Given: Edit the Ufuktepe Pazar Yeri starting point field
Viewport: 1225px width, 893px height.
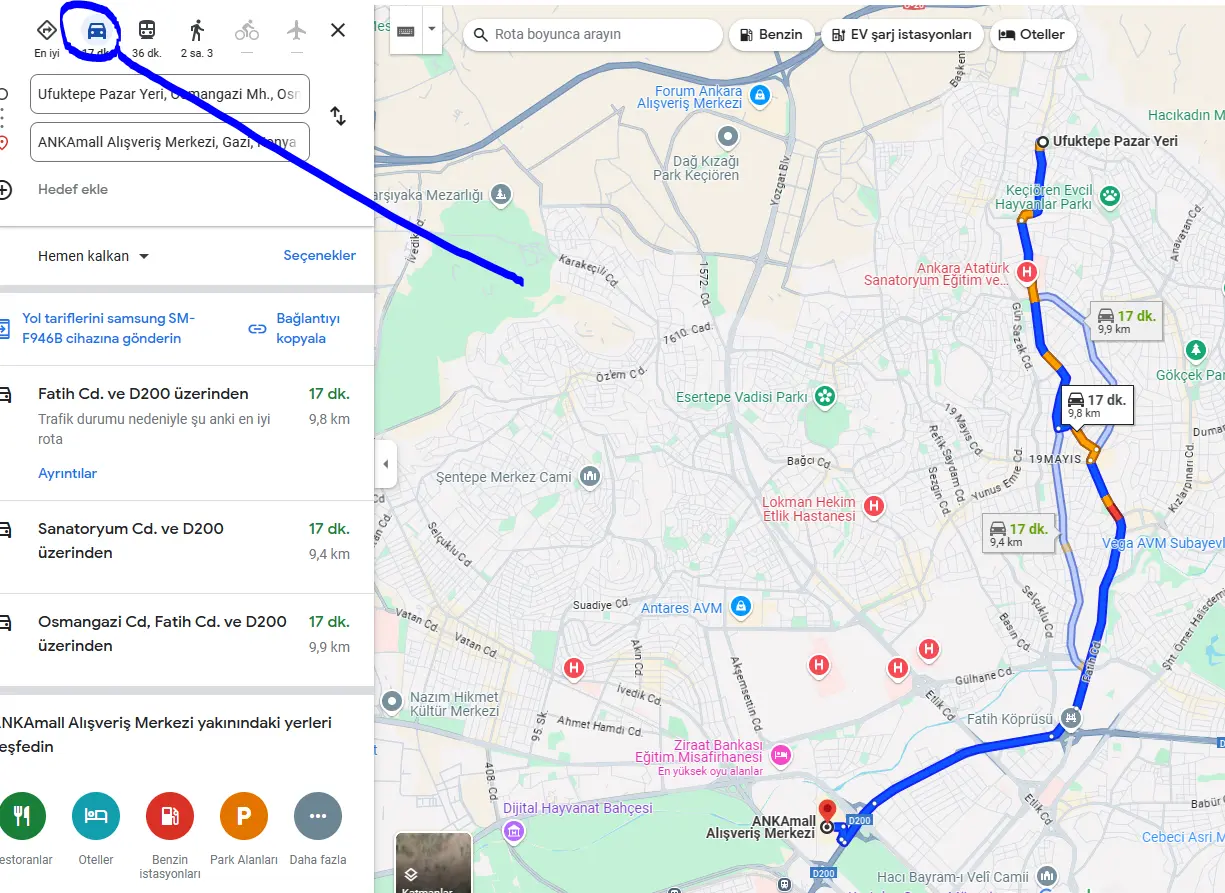Looking at the screenshot, I should (x=170, y=94).
